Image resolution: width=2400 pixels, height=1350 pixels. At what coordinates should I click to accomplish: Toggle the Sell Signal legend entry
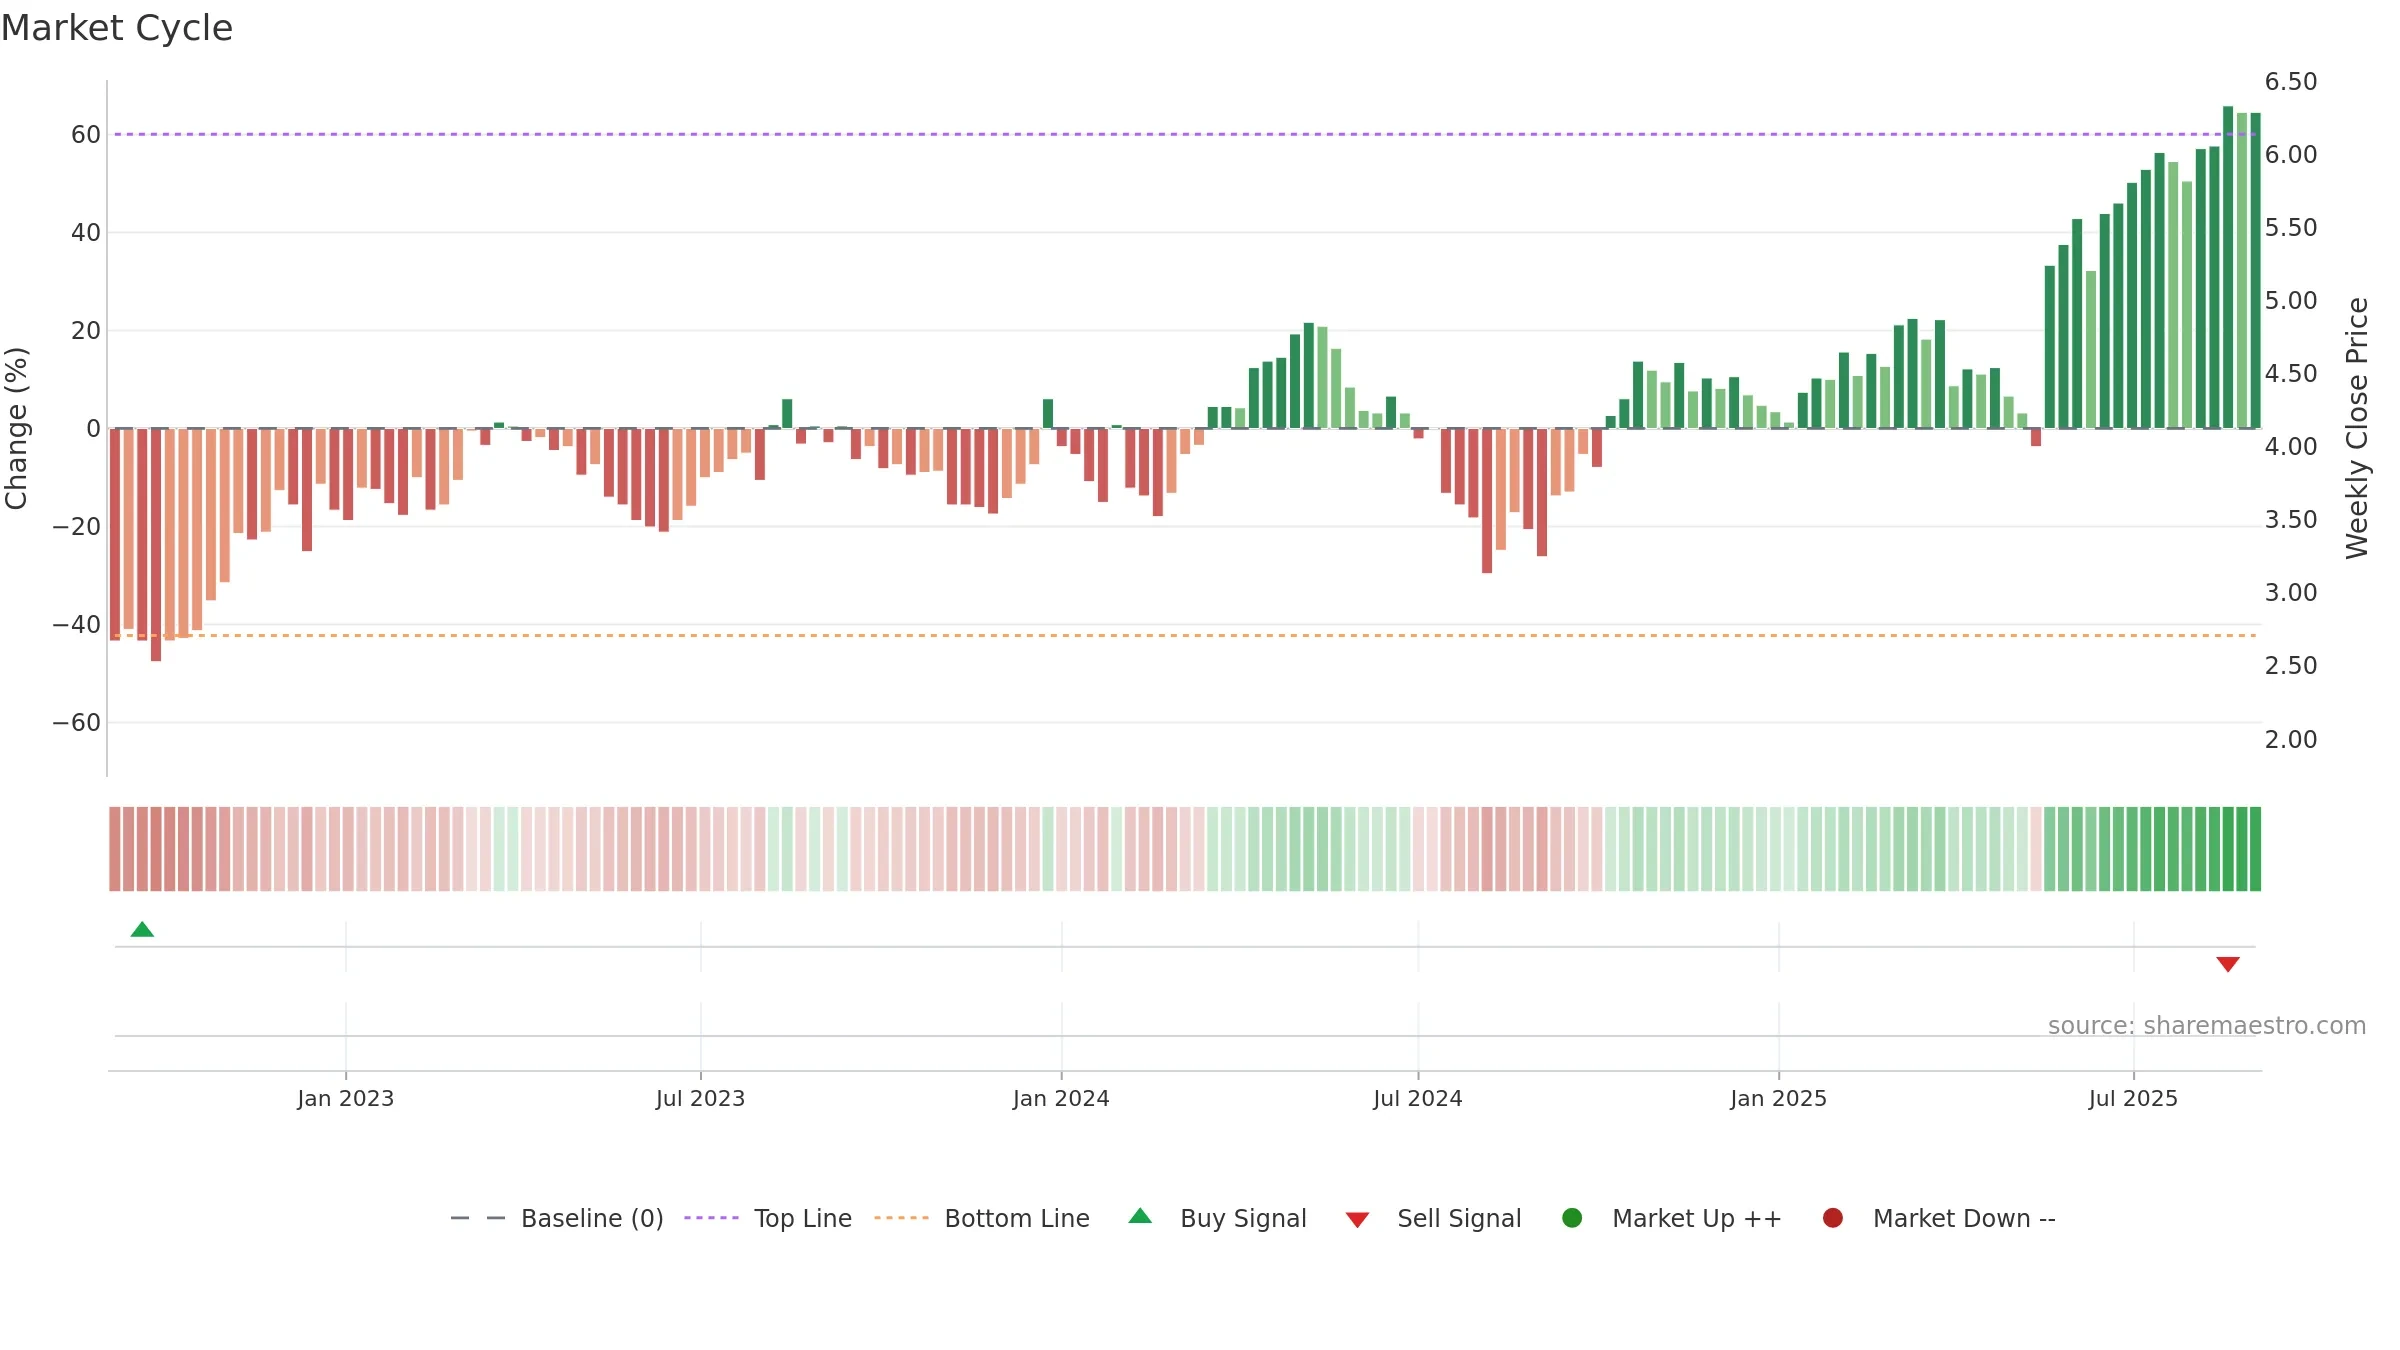(1433, 1218)
